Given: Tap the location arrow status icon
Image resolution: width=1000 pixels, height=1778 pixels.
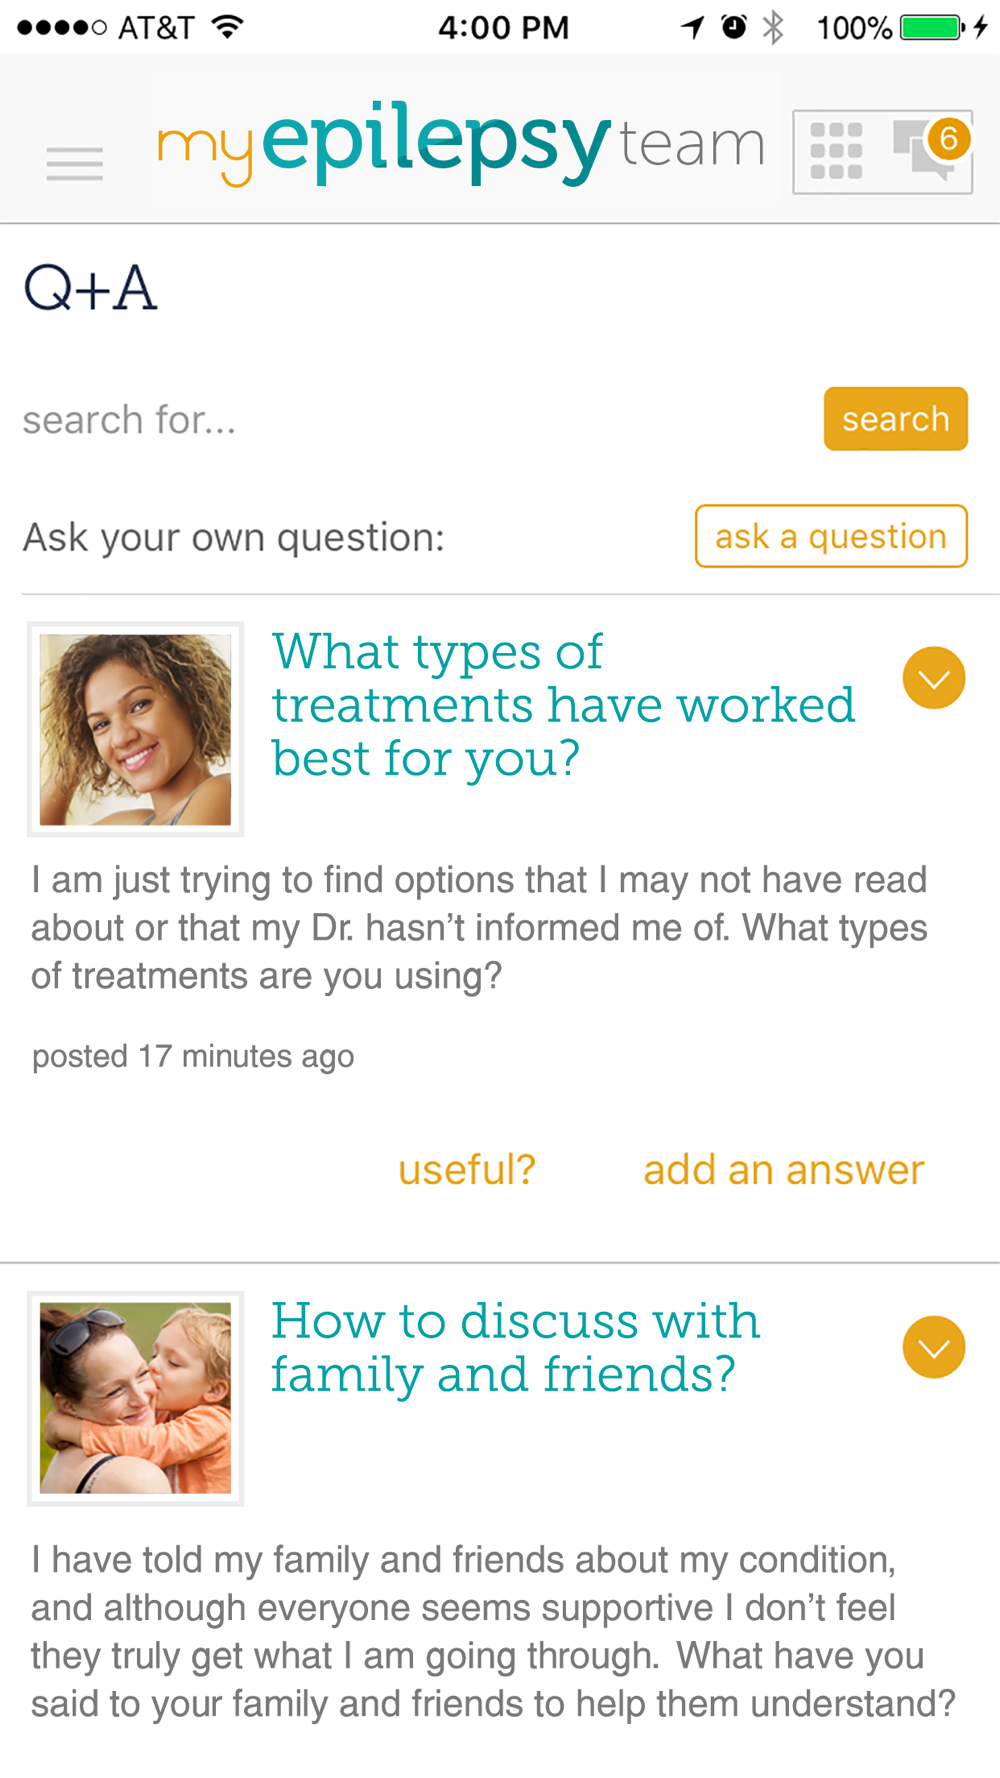Looking at the screenshot, I should click(692, 27).
